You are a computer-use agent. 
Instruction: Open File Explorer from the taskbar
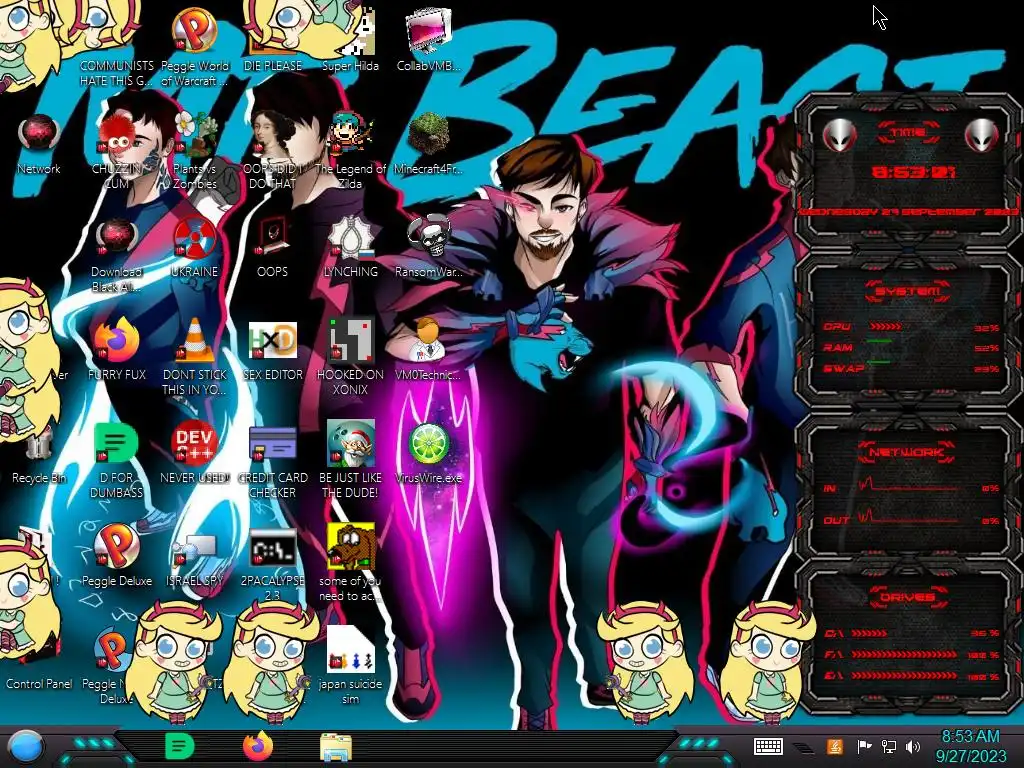tap(336, 747)
